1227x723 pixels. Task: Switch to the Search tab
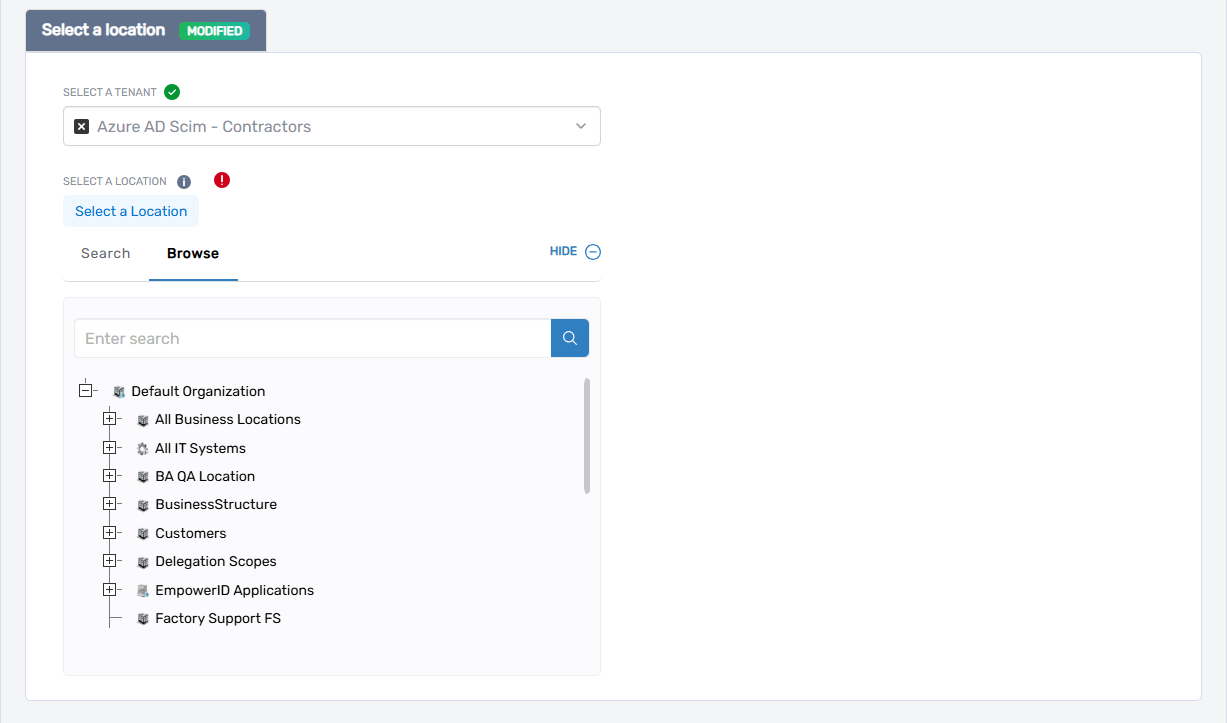tap(105, 253)
